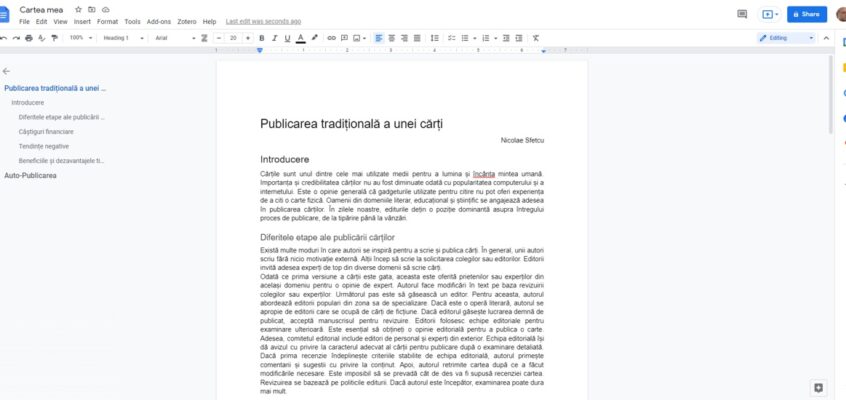Decrease the font size

pos(219,38)
